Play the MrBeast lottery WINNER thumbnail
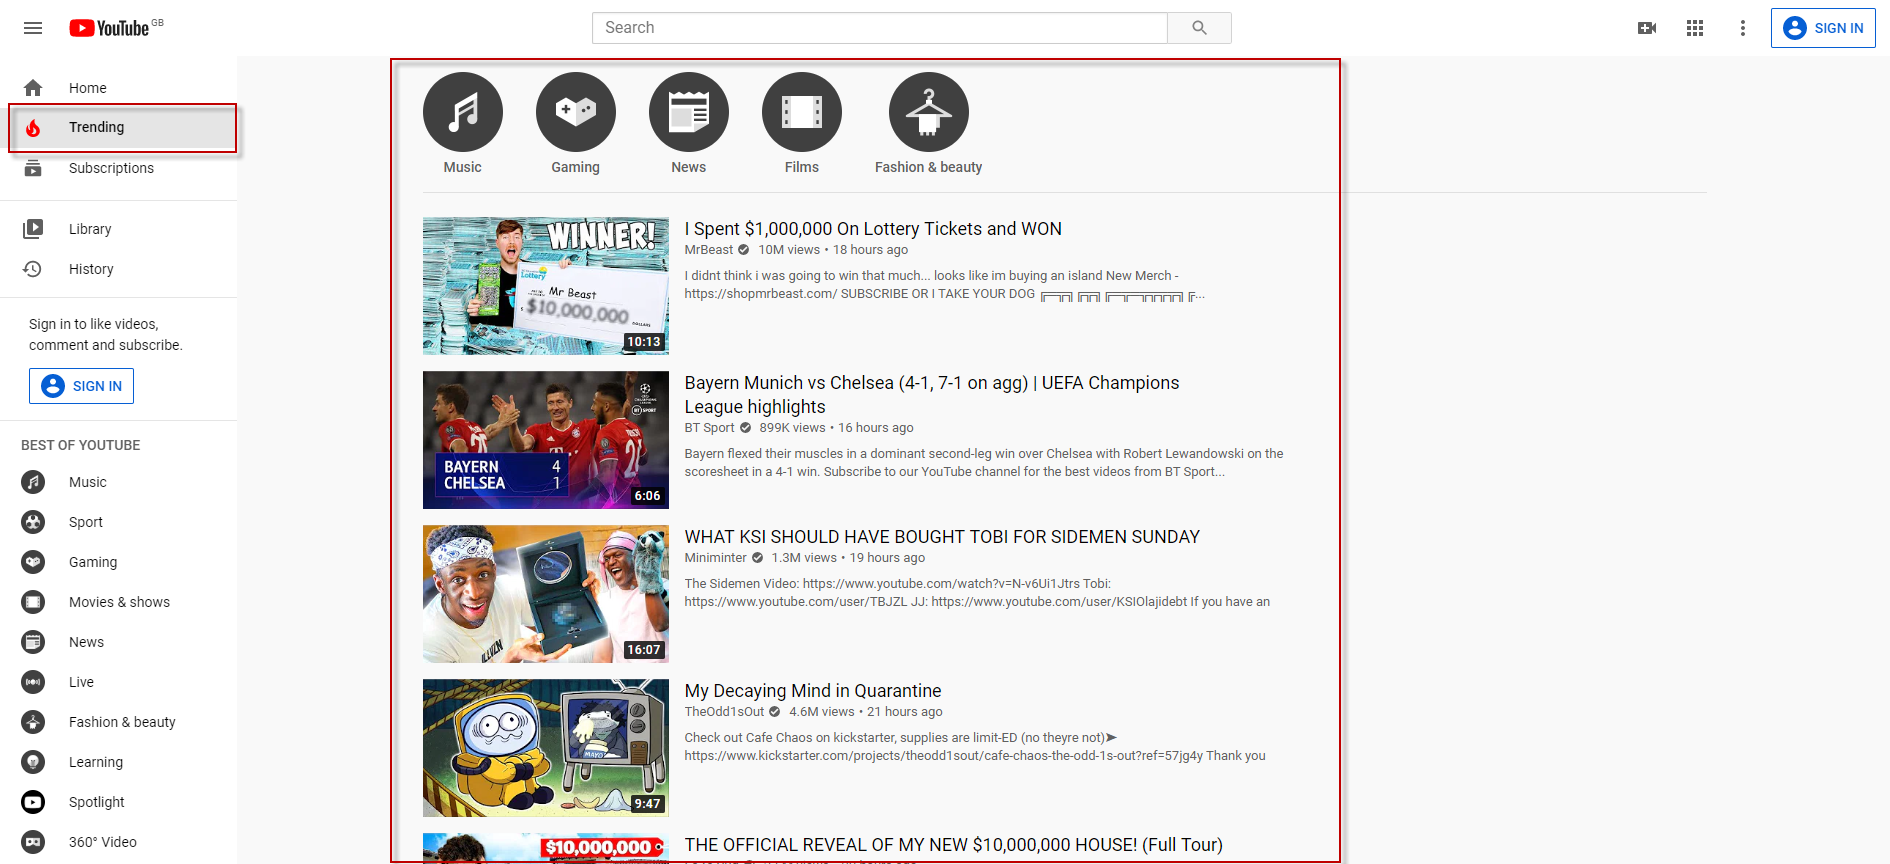Viewport: 1890px width, 864px height. [546, 286]
